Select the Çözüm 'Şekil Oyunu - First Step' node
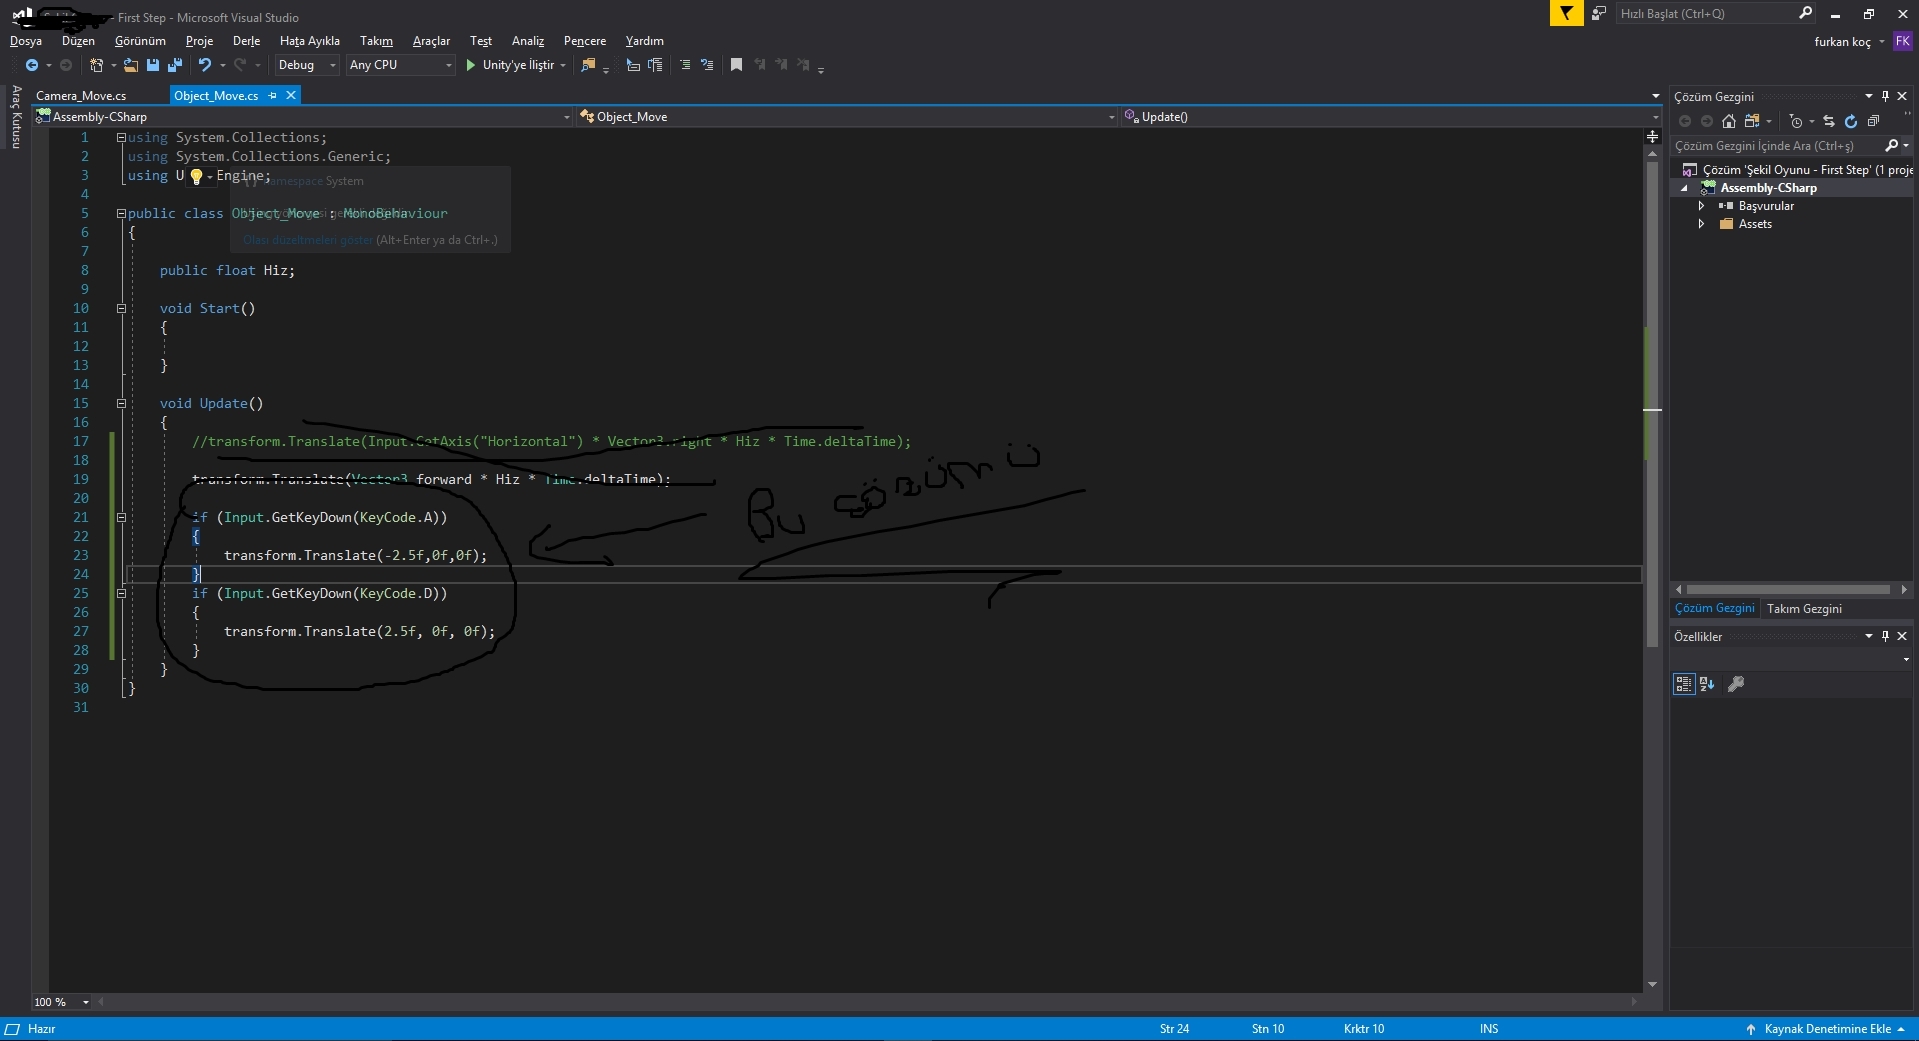Viewport: 1919px width, 1041px height. click(x=1797, y=170)
